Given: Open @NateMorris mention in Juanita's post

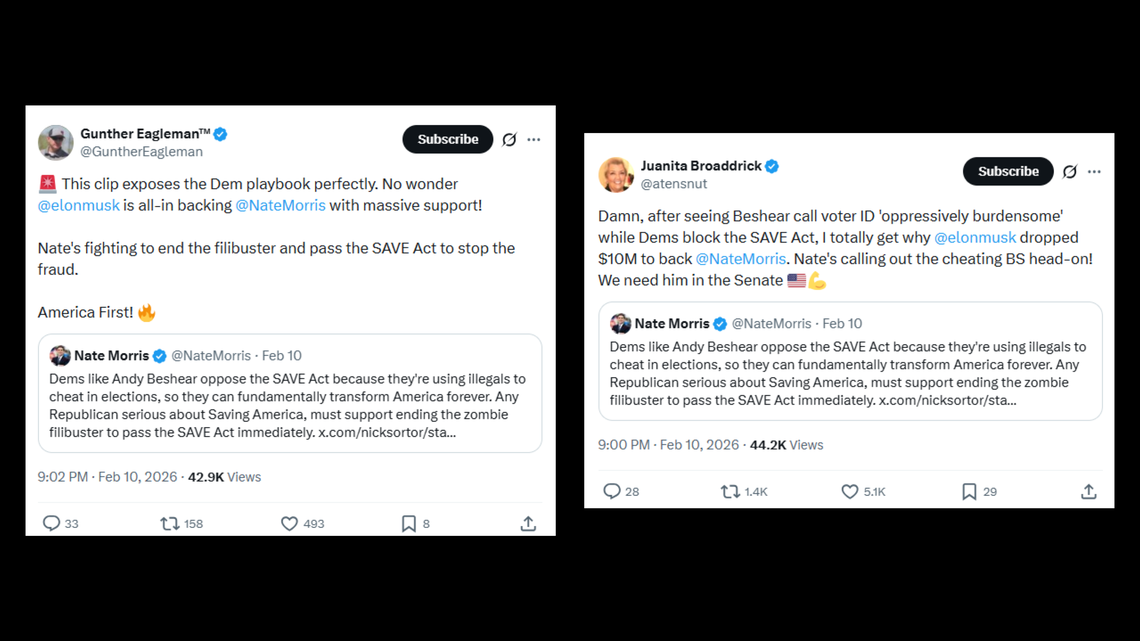Looking at the screenshot, I should tap(740, 259).
